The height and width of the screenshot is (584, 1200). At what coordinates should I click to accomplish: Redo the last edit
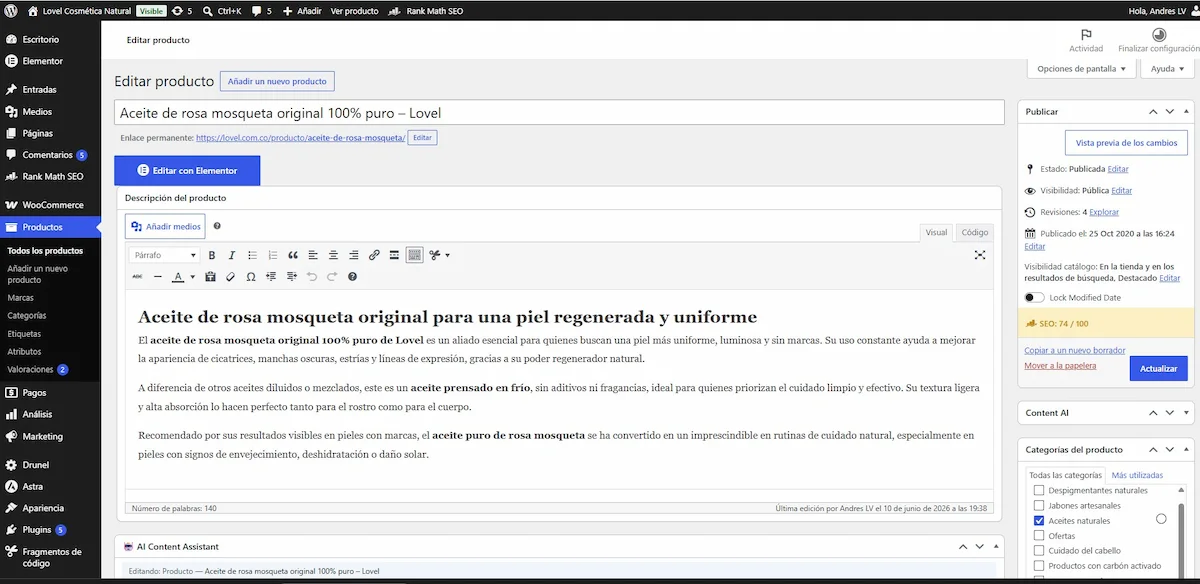pyautogui.click(x=332, y=276)
